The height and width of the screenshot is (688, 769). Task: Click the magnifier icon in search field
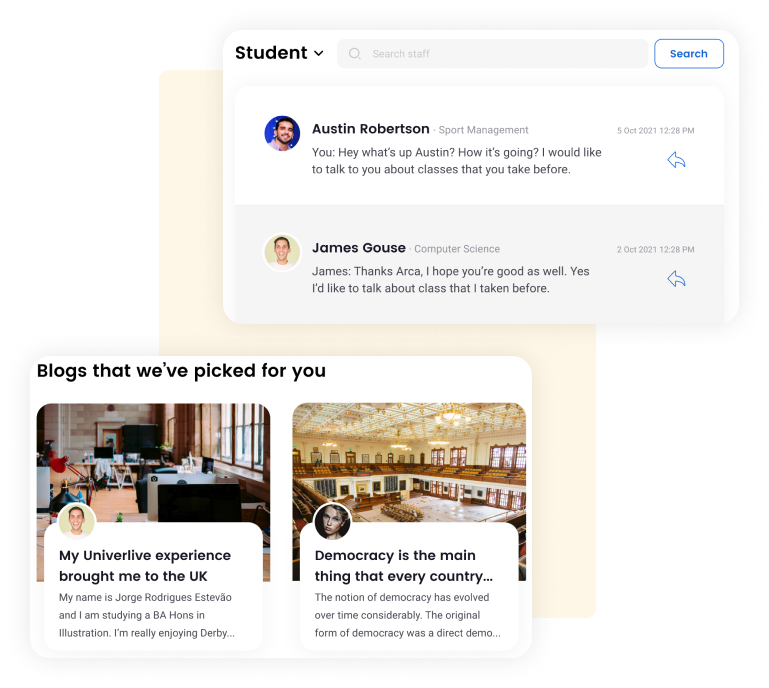coord(355,53)
